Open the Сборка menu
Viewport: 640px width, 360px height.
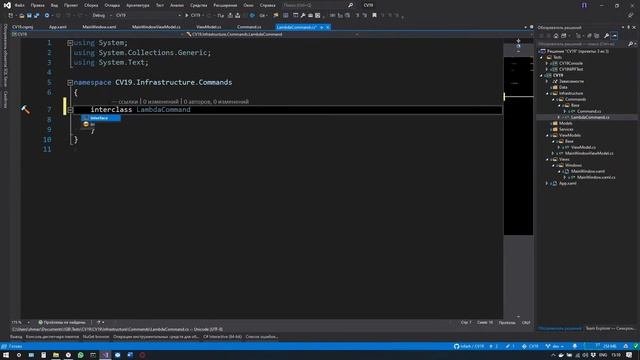point(91,5)
